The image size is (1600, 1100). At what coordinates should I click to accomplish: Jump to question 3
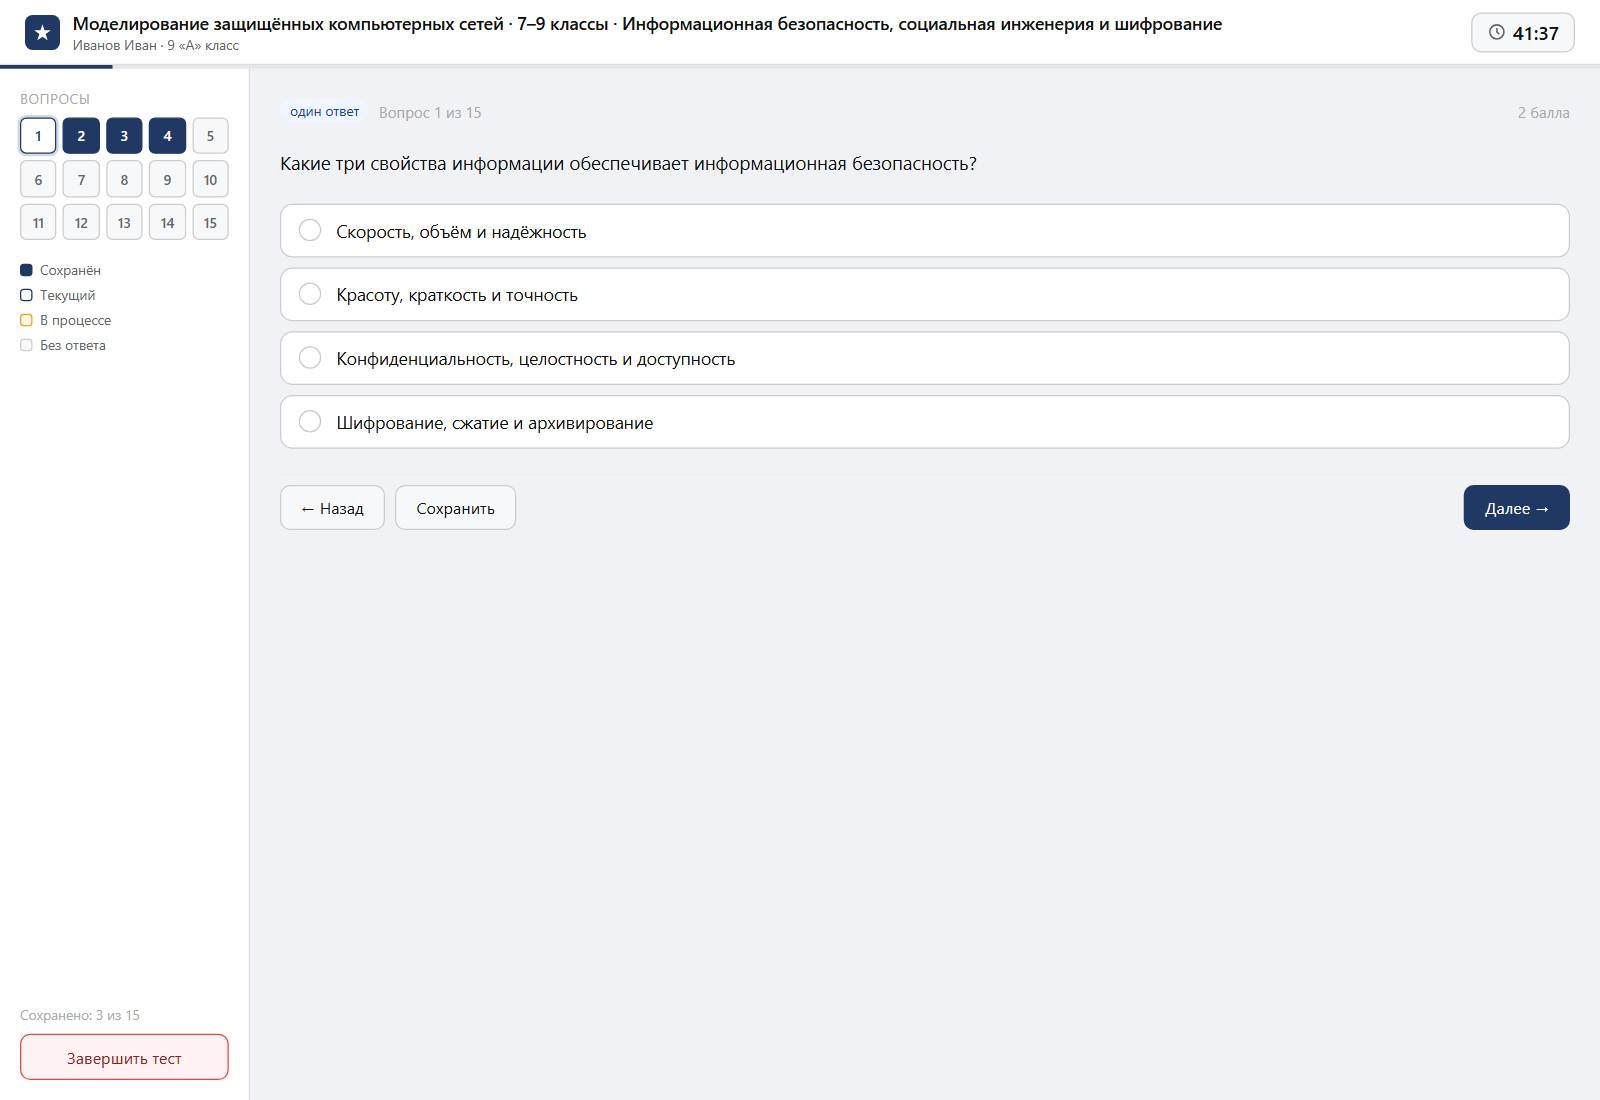124,136
